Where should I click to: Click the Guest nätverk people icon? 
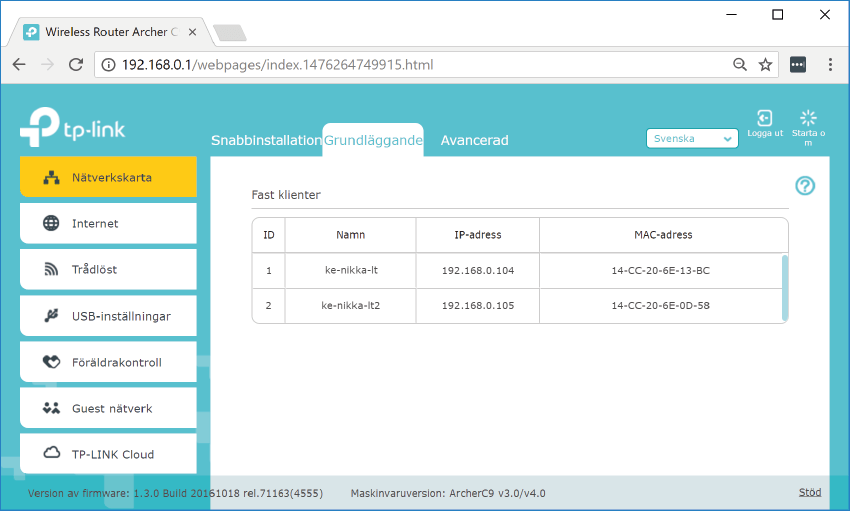(x=51, y=408)
